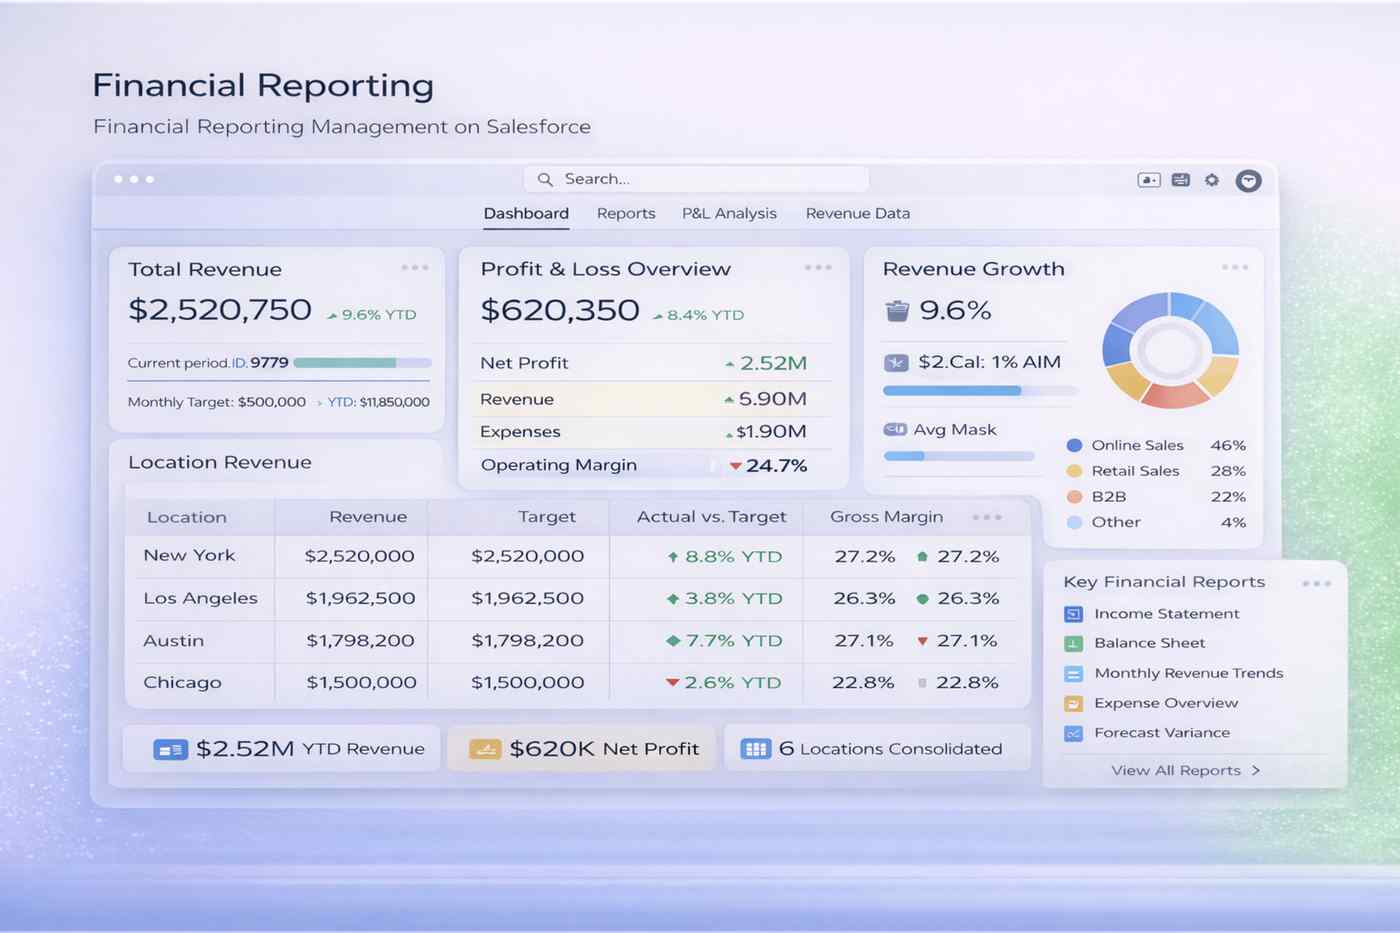Select the Forecast Variance report icon
Viewport: 1400px width, 933px height.
pos(1073,732)
